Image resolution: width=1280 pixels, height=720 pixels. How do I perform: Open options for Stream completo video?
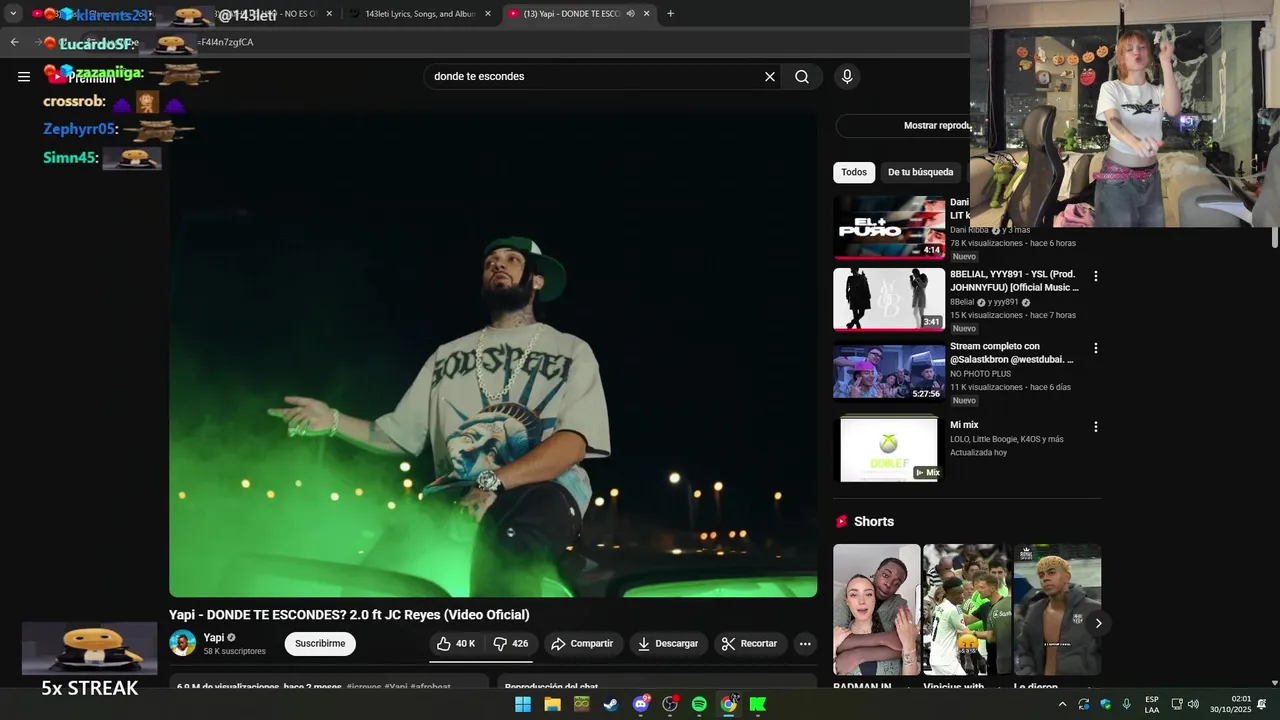click(1095, 348)
